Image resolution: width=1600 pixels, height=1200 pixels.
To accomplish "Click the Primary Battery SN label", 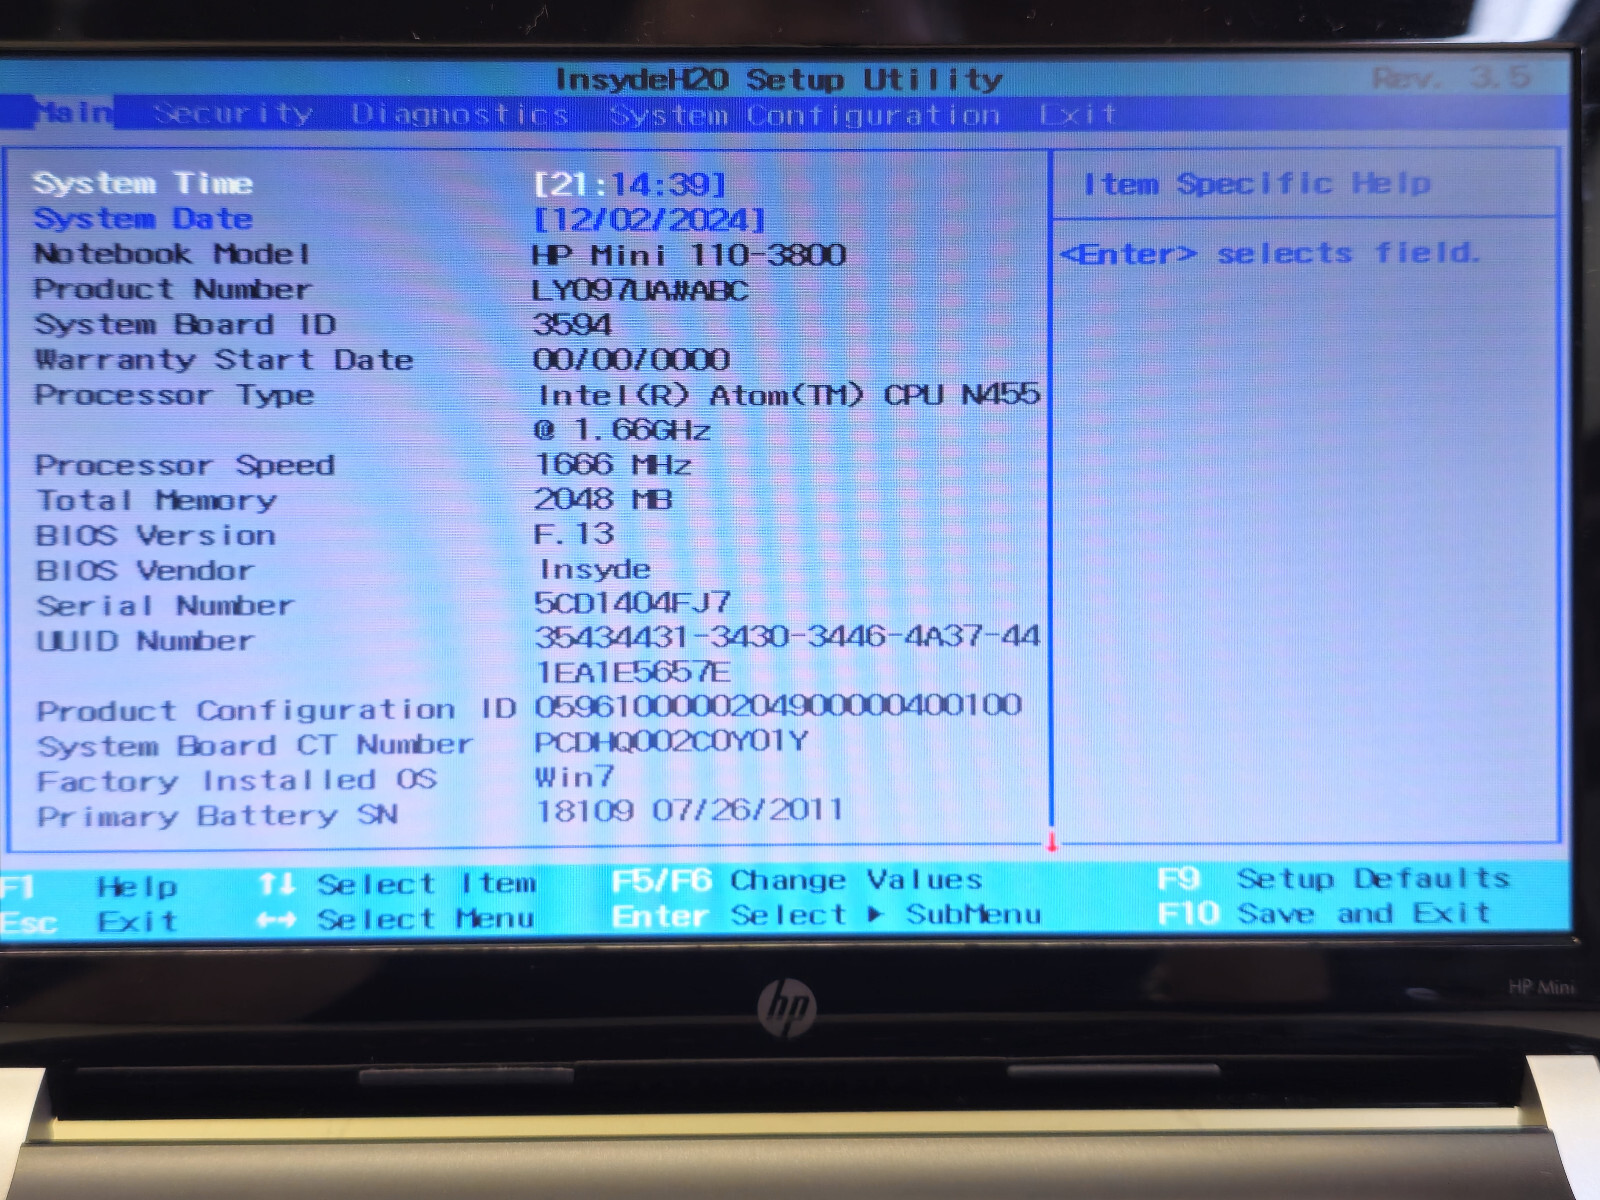I will [x=218, y=816].
